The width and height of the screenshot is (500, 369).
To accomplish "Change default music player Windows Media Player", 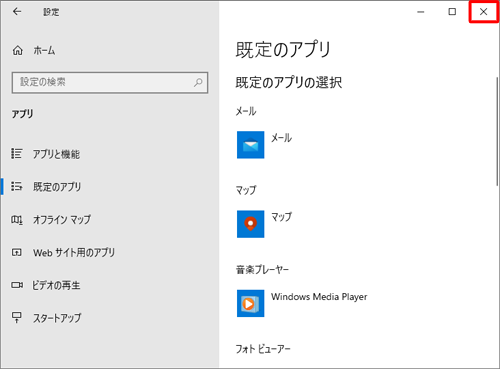I will 319,297.
